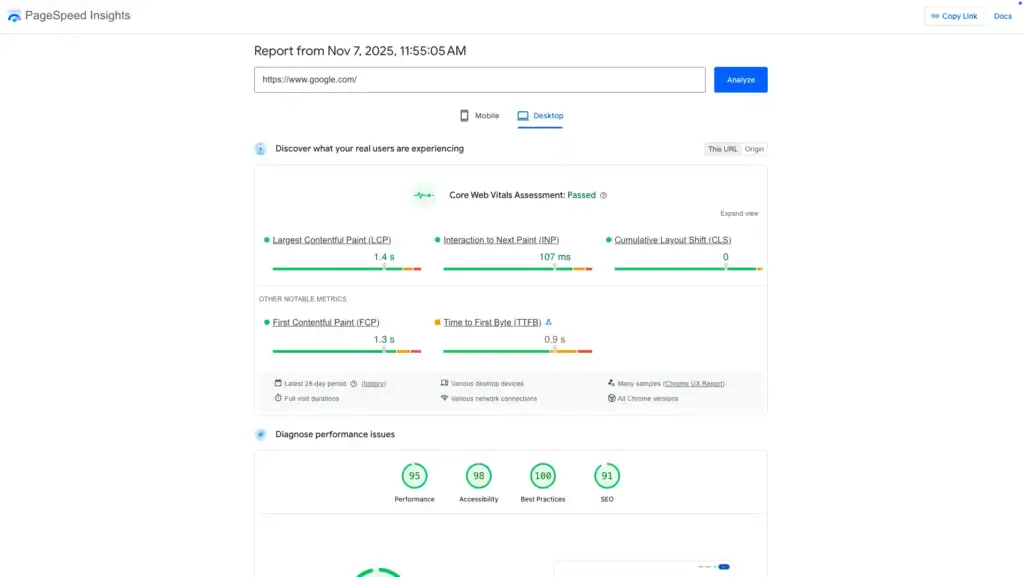This screenshot has width=1024, height=577.
Task: Click the calendar icon beside Latest 28-day period
Action: coord(279,383)
